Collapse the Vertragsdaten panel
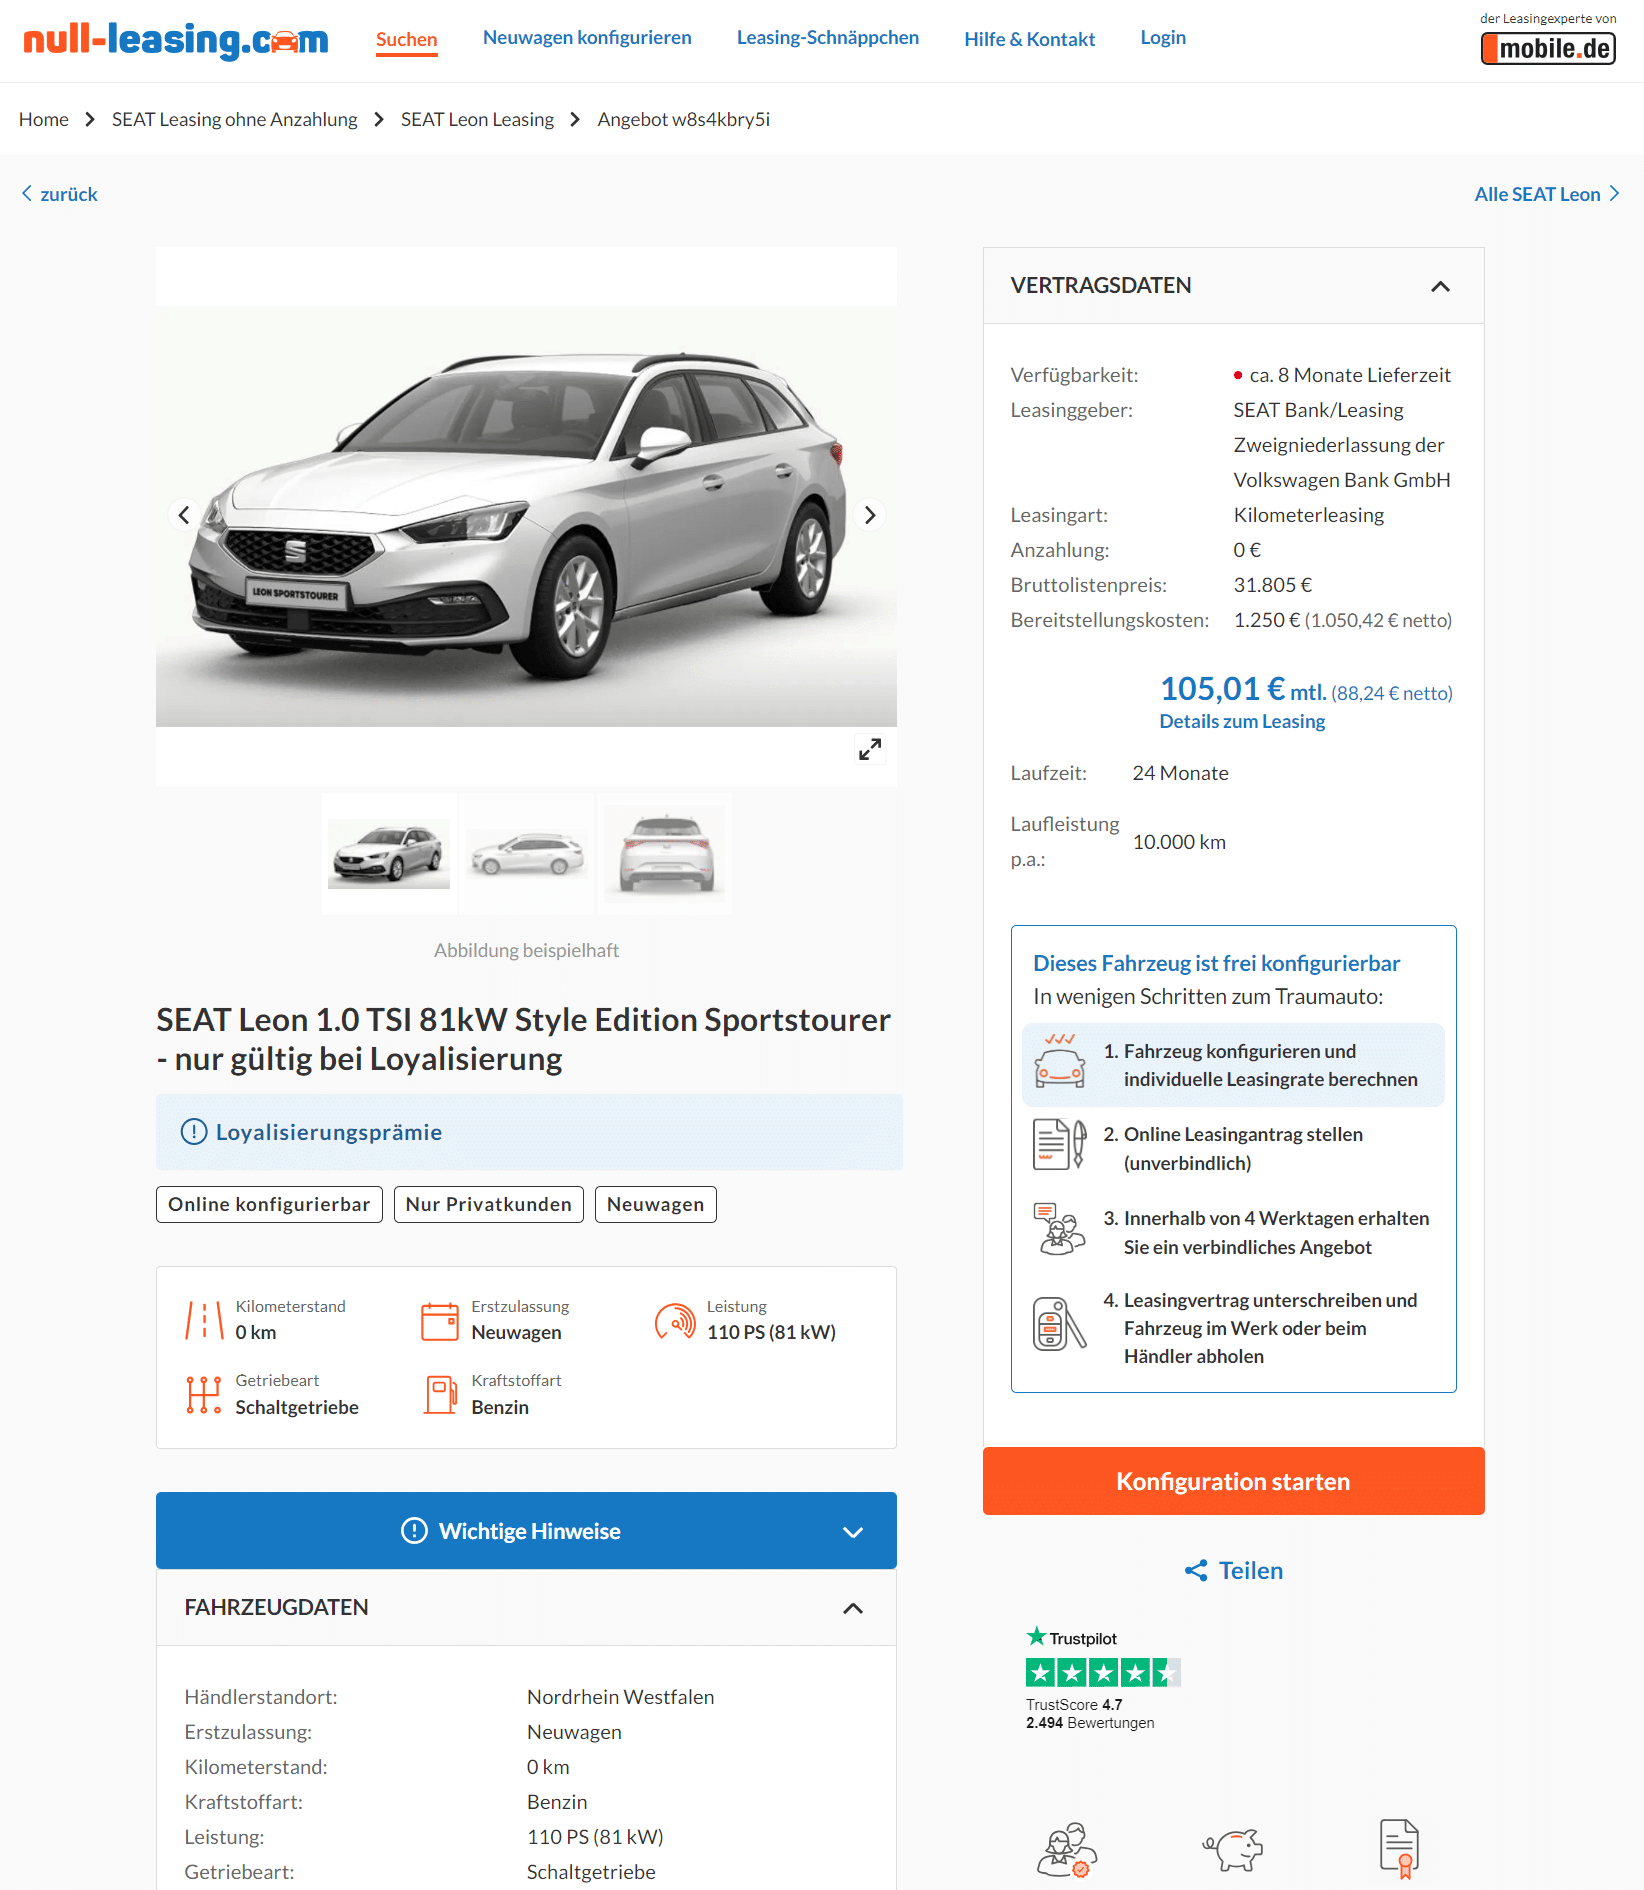The width and height of the screenshot is (1644, 1890). (1440, 286)
